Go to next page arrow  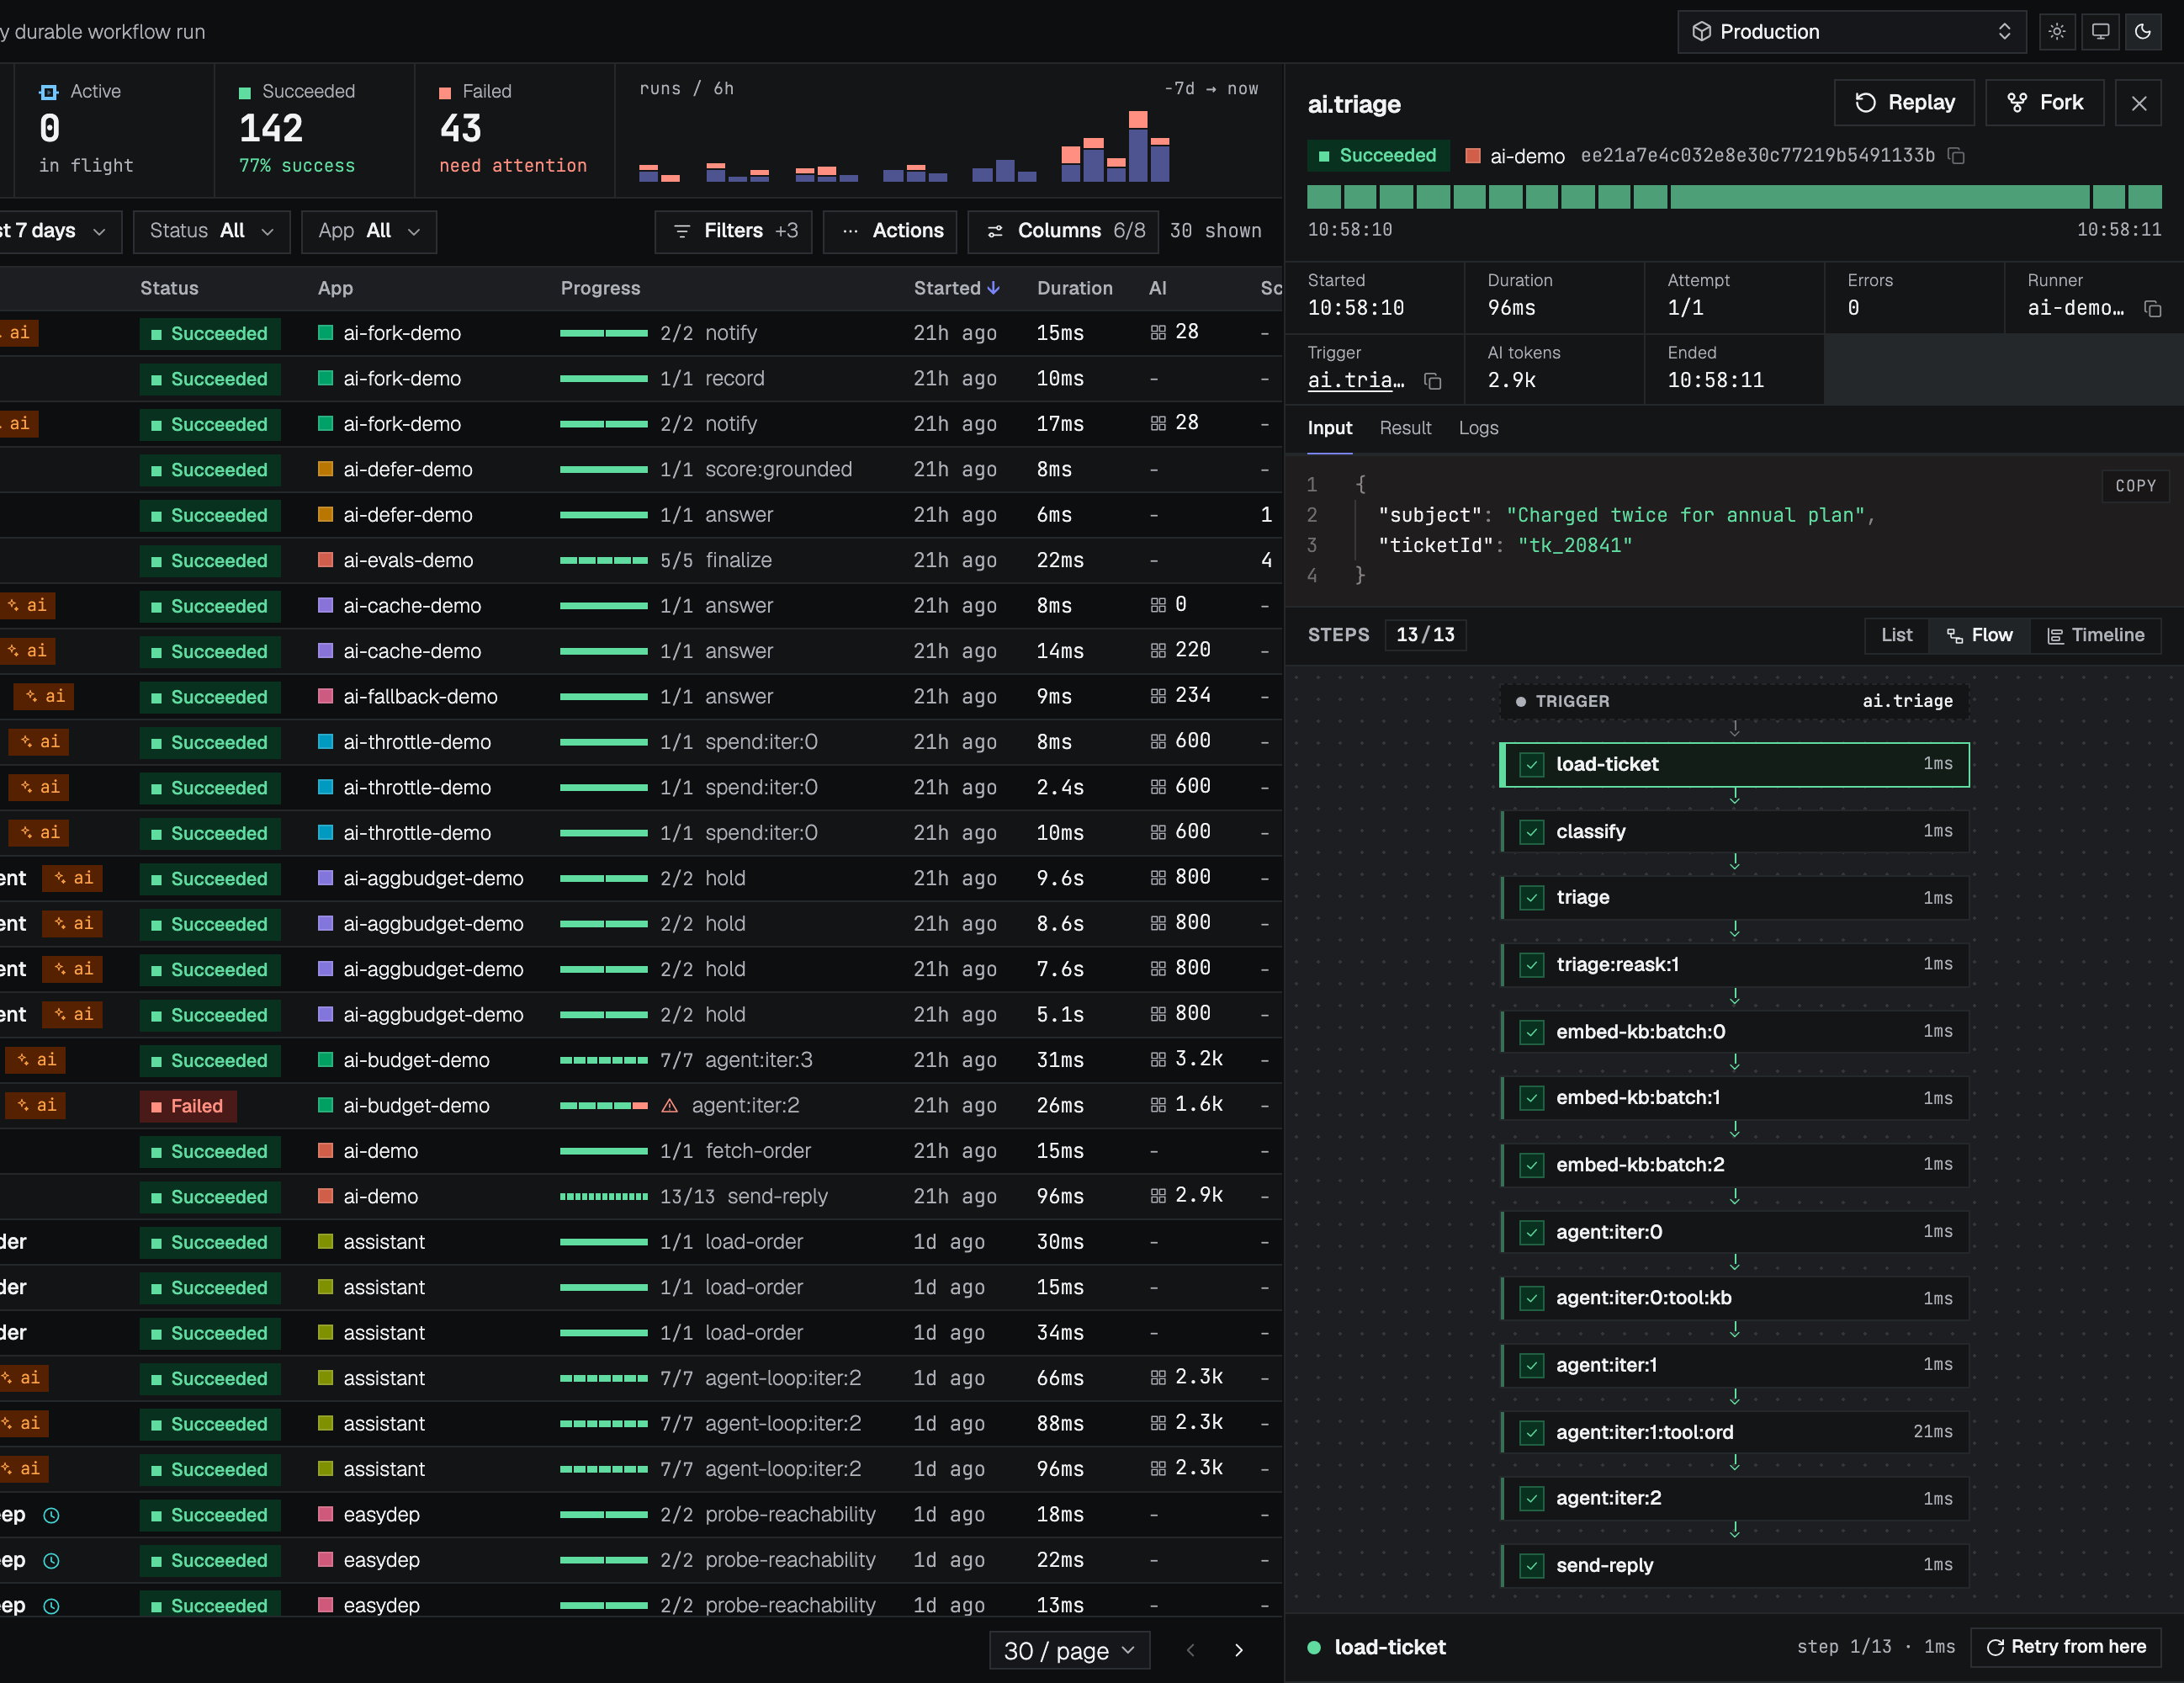click(x=1239, y=1650)
